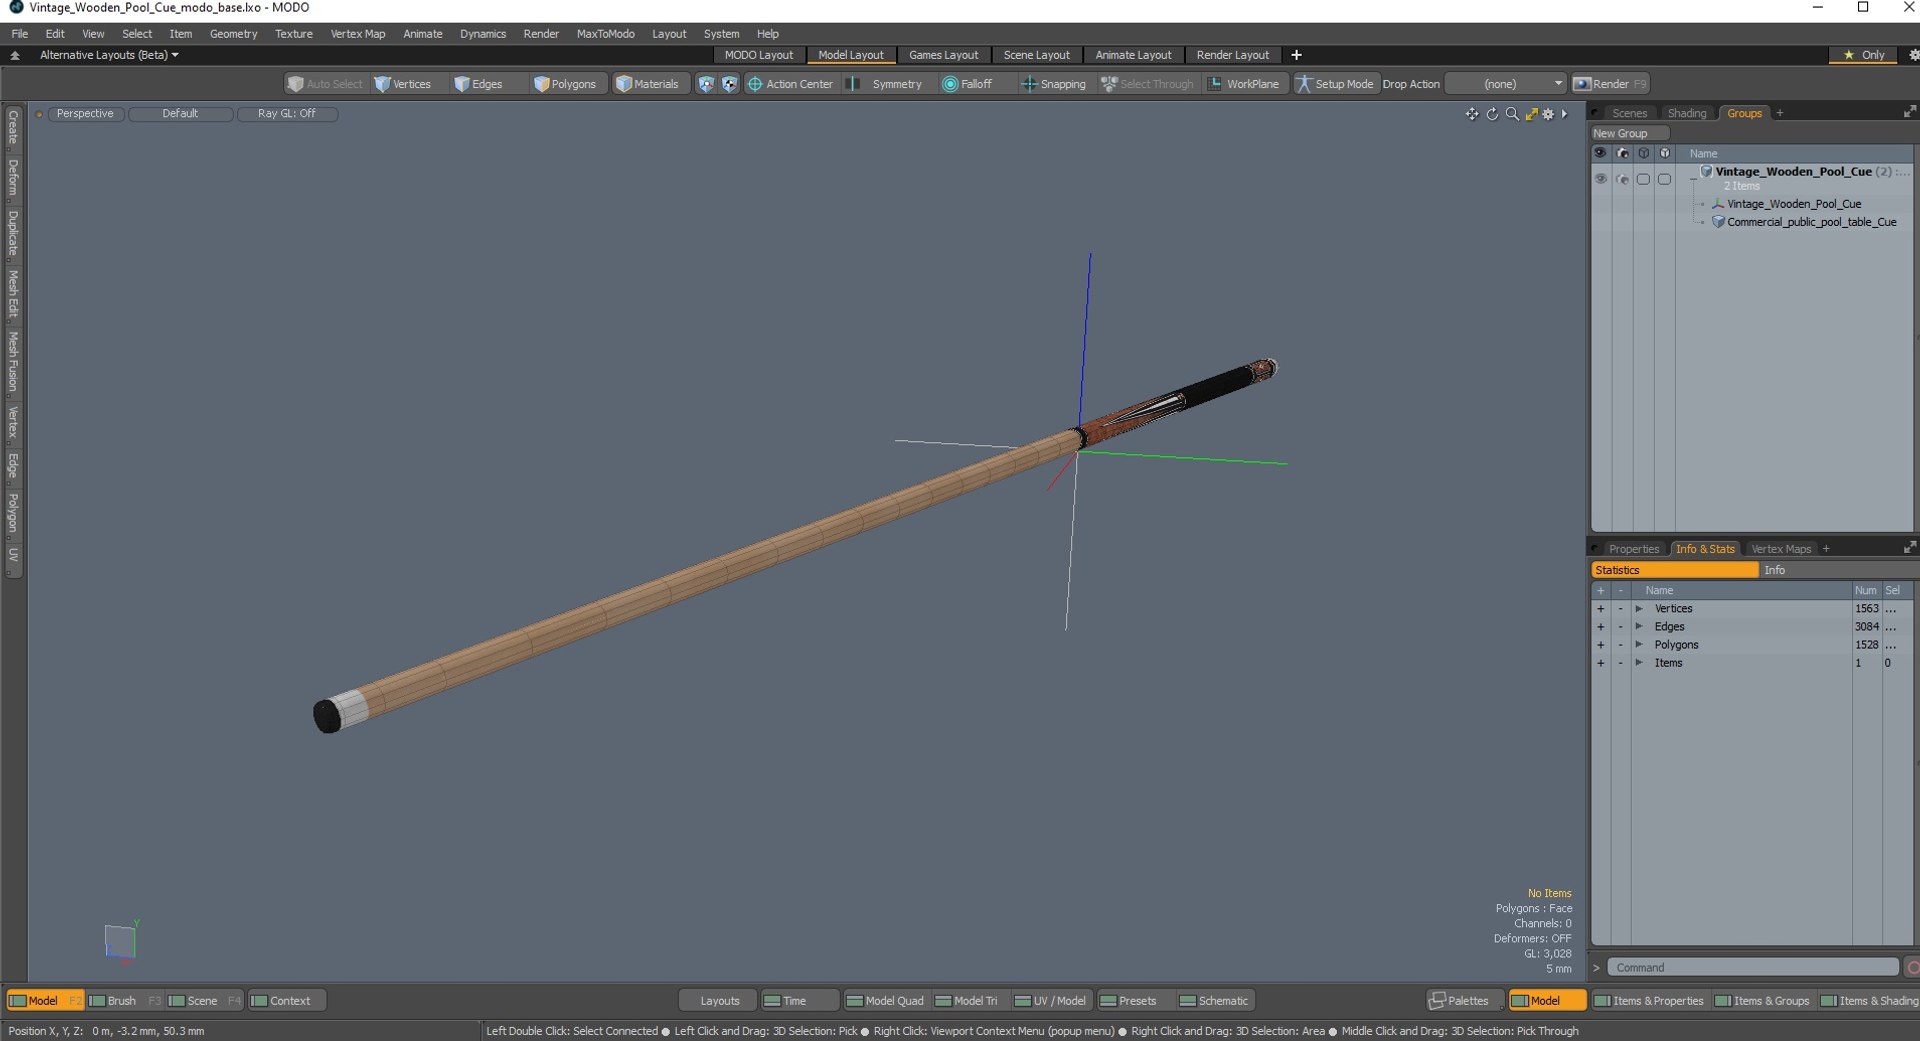The image size is (1920, 1041).
Task: Open the Perspective view type dropdown
Action: click(x=85, y=113)
